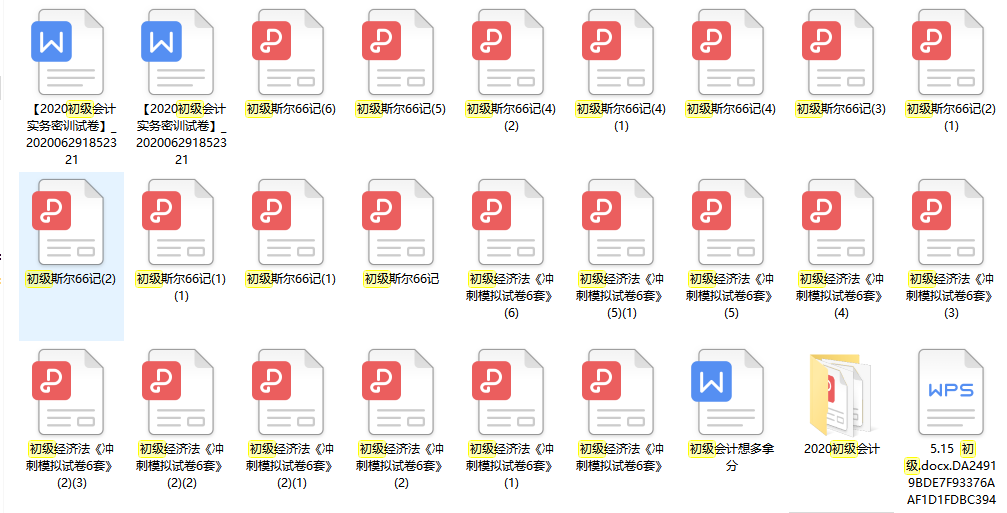This screenshot has width=1007, height=513.
Task: Click the label 初级经济法《冲刺模拟试卷6套》(6)
Action: click(511, 296)
